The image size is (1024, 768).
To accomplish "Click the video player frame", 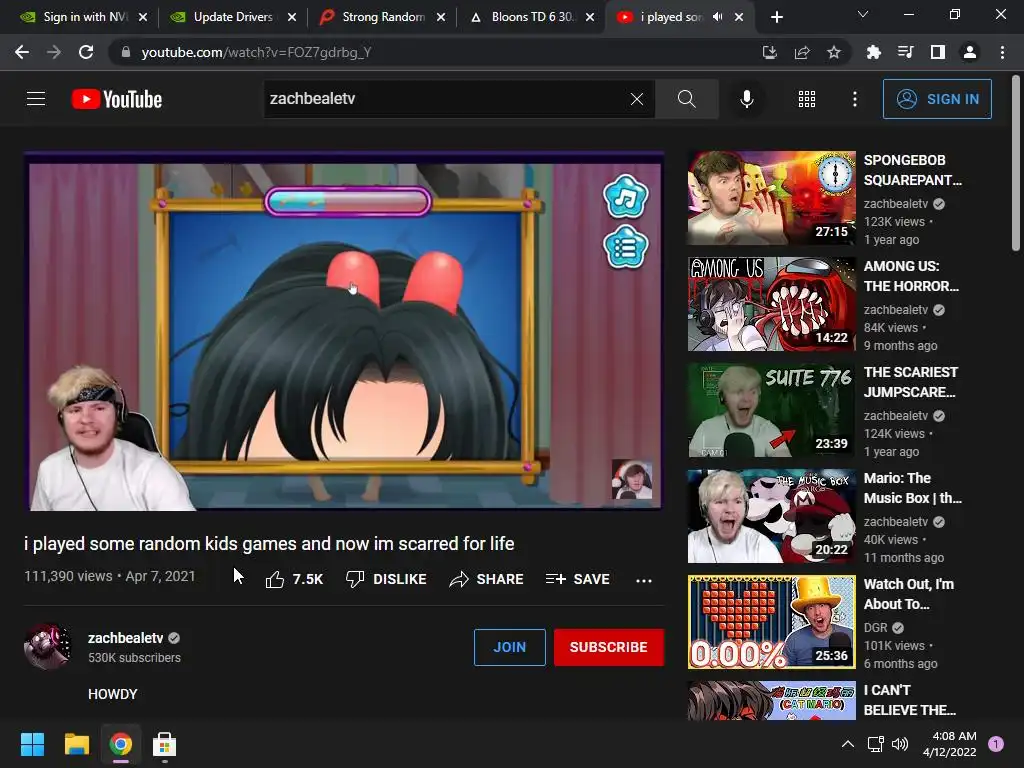I will tap(344, 331).
